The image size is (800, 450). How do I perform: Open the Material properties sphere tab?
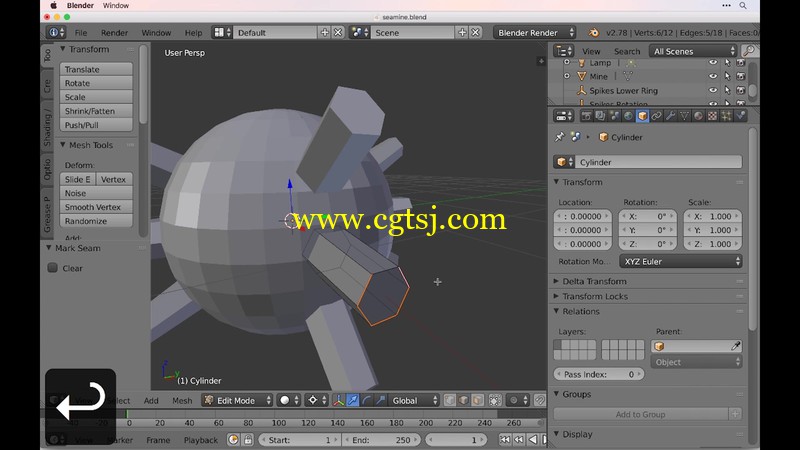[698, 116]
